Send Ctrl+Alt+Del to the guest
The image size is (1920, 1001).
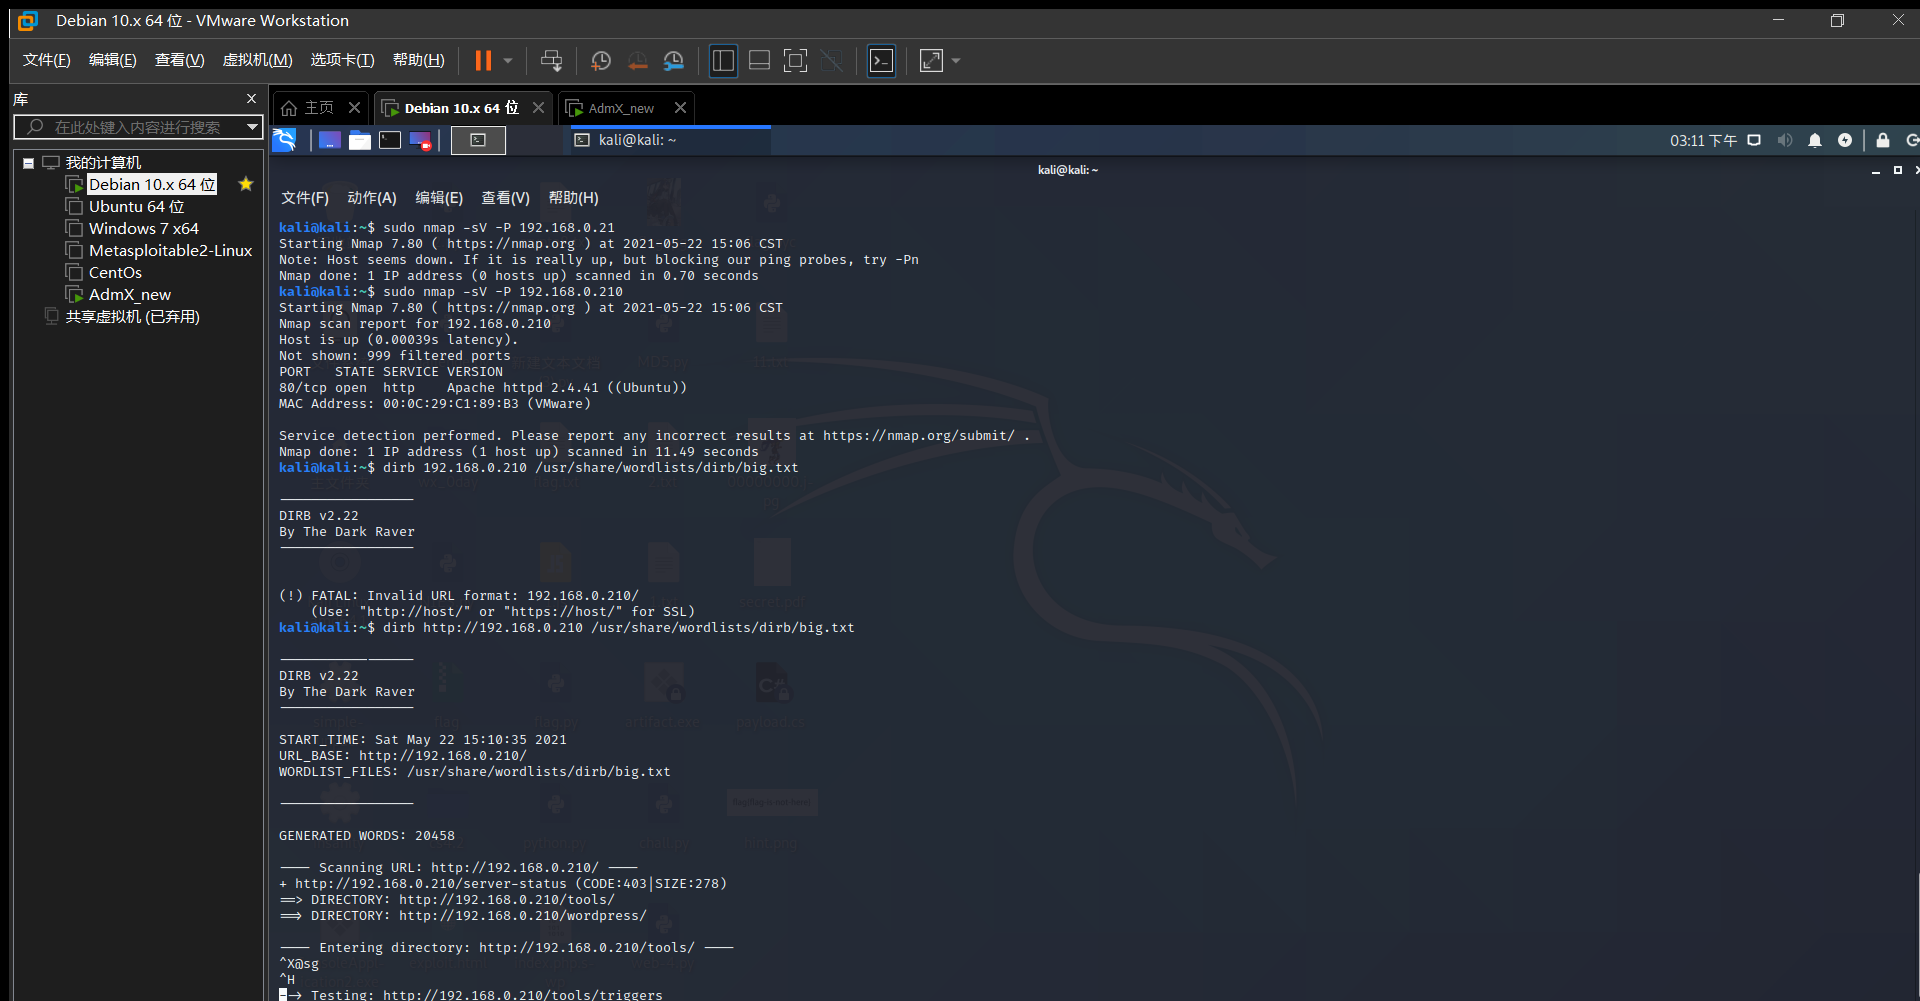(x=551, y=61)
